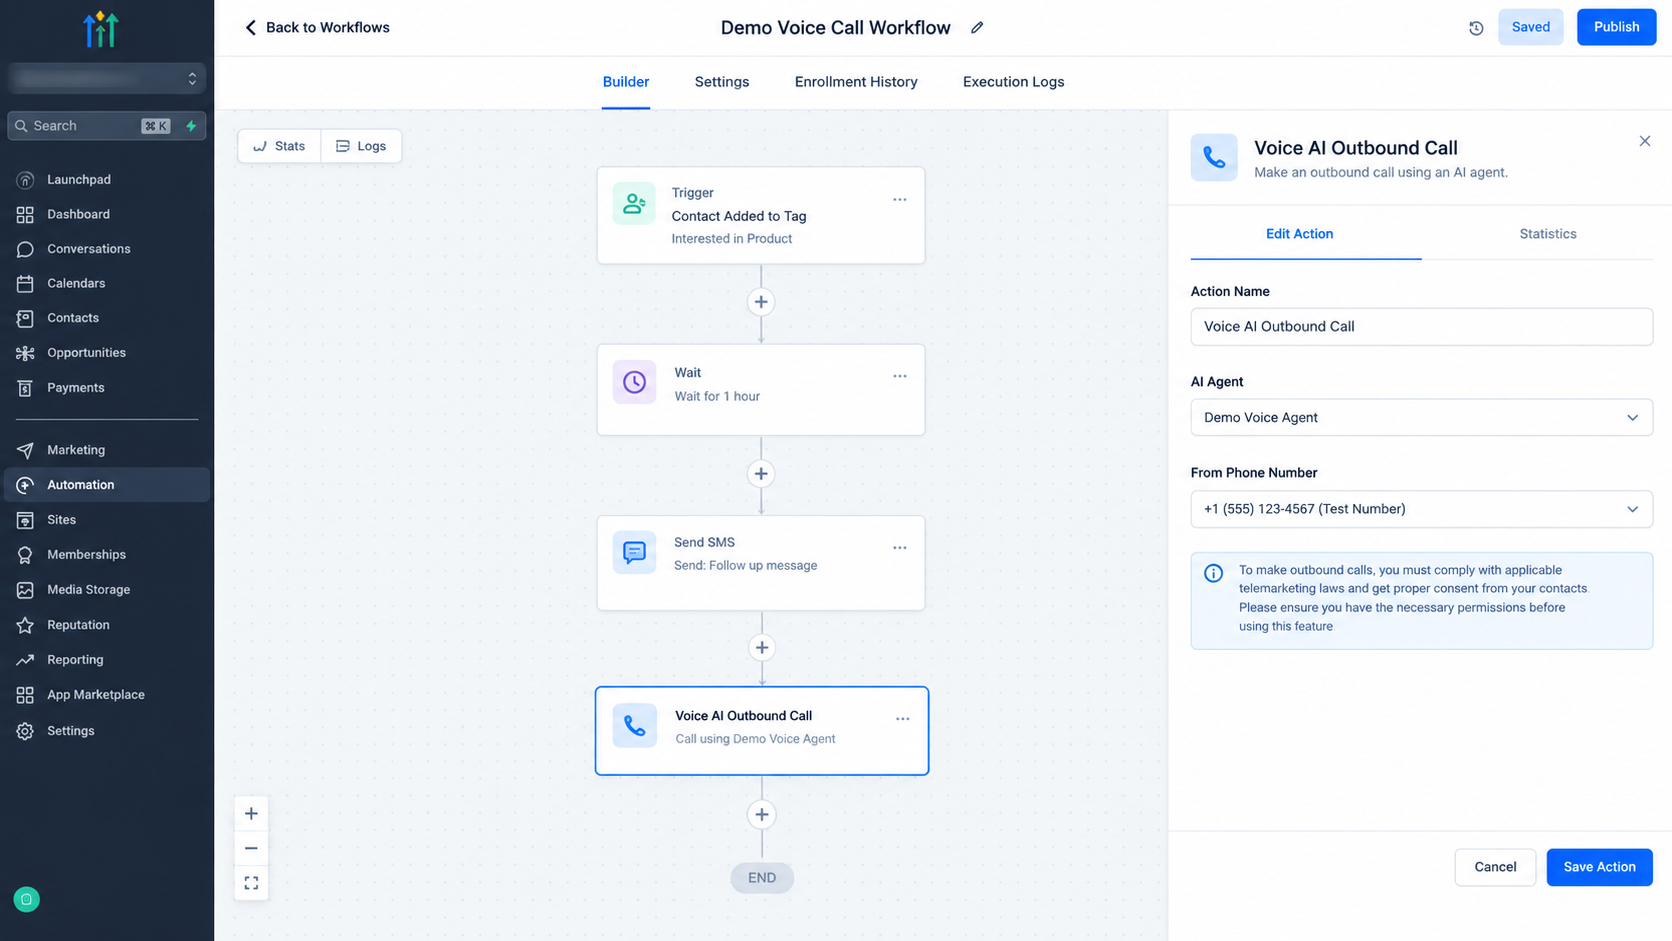Expand the From Phone Number dropdown
This screenshot has width=1672, height=941.
(x=1421, y=509)
